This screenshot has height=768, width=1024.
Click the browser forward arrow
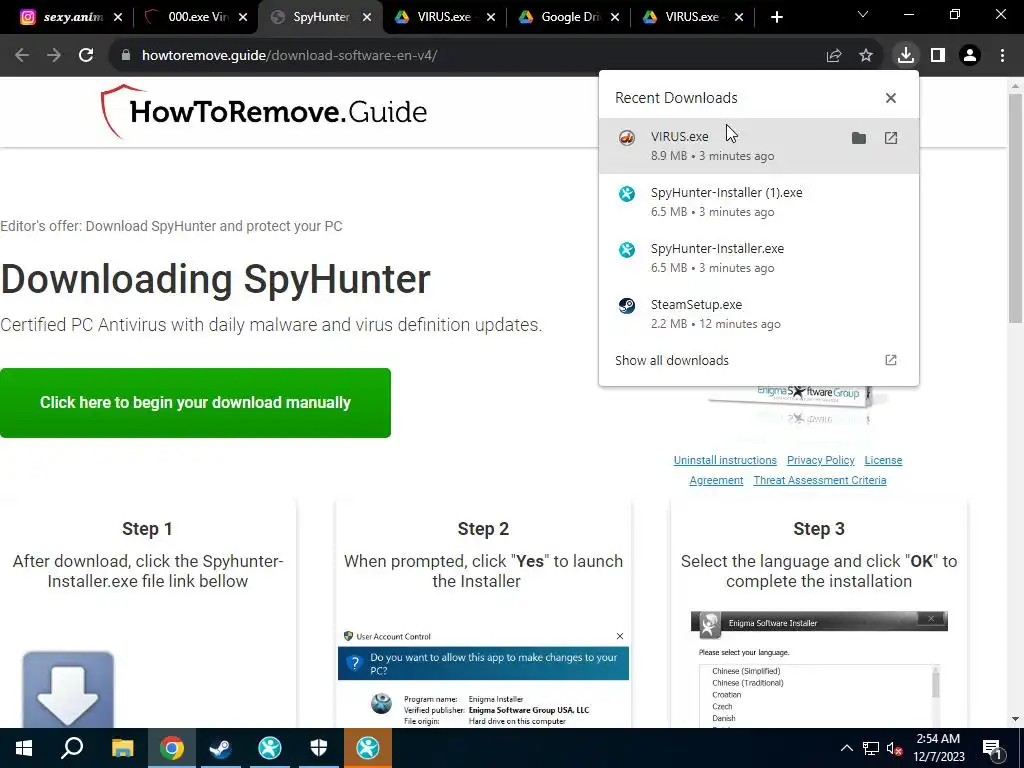[x=54, y=56]
